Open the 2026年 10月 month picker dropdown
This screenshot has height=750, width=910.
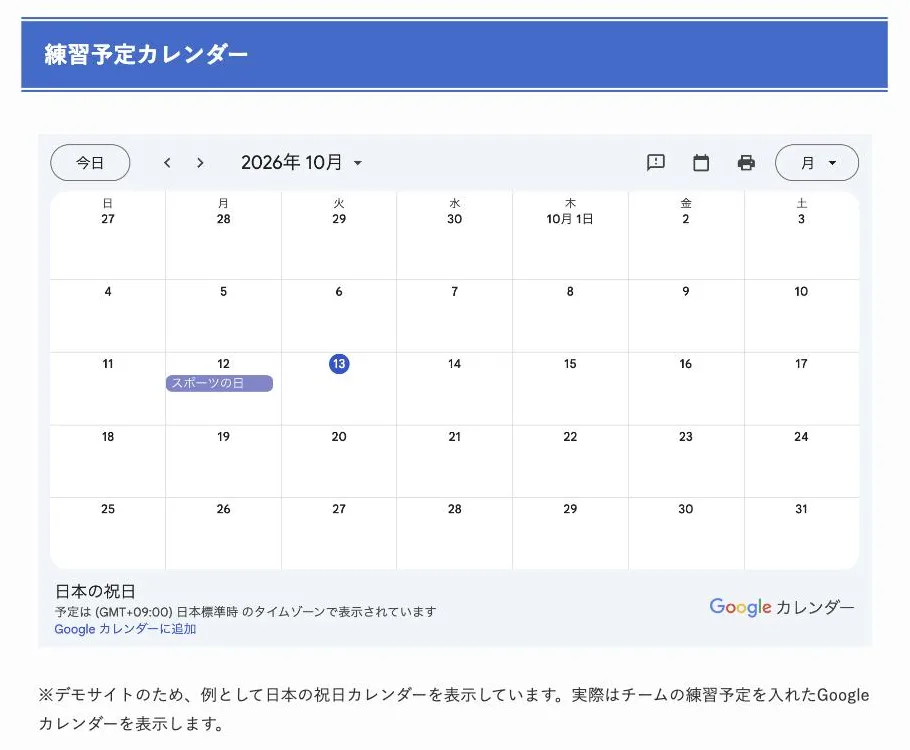click(302, 163)
